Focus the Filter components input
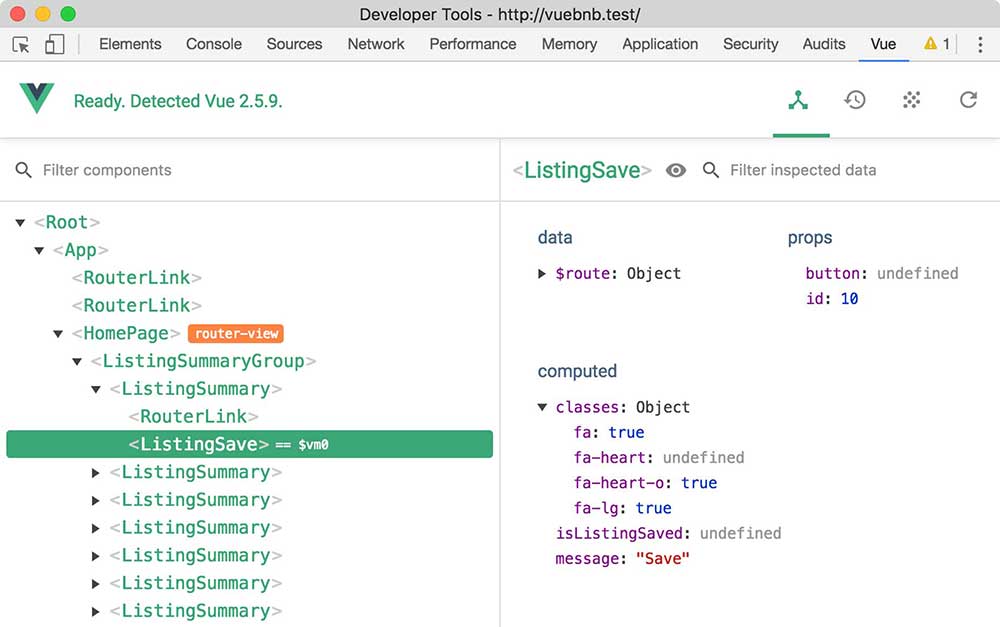This screenshot has height=627, width=1000. (107, 170)
